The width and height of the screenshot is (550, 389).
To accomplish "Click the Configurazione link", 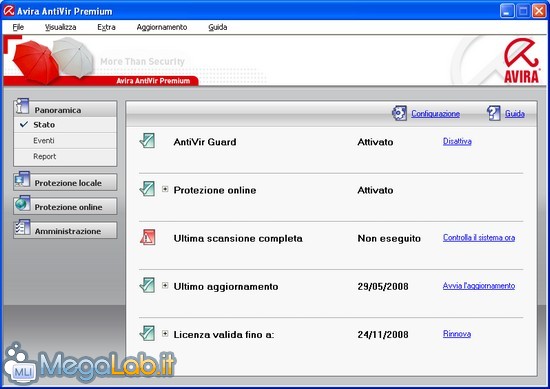I will [435, 114].
